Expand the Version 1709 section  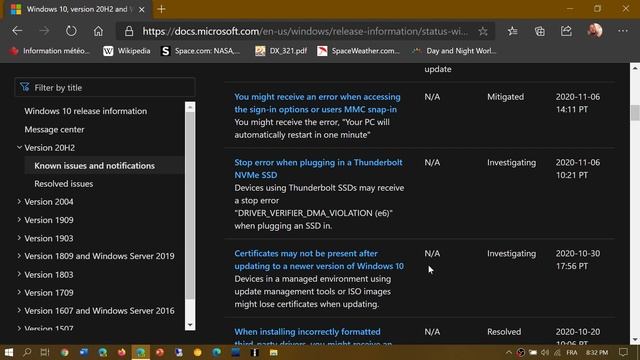pyautogui.click(x=19, y=292)
